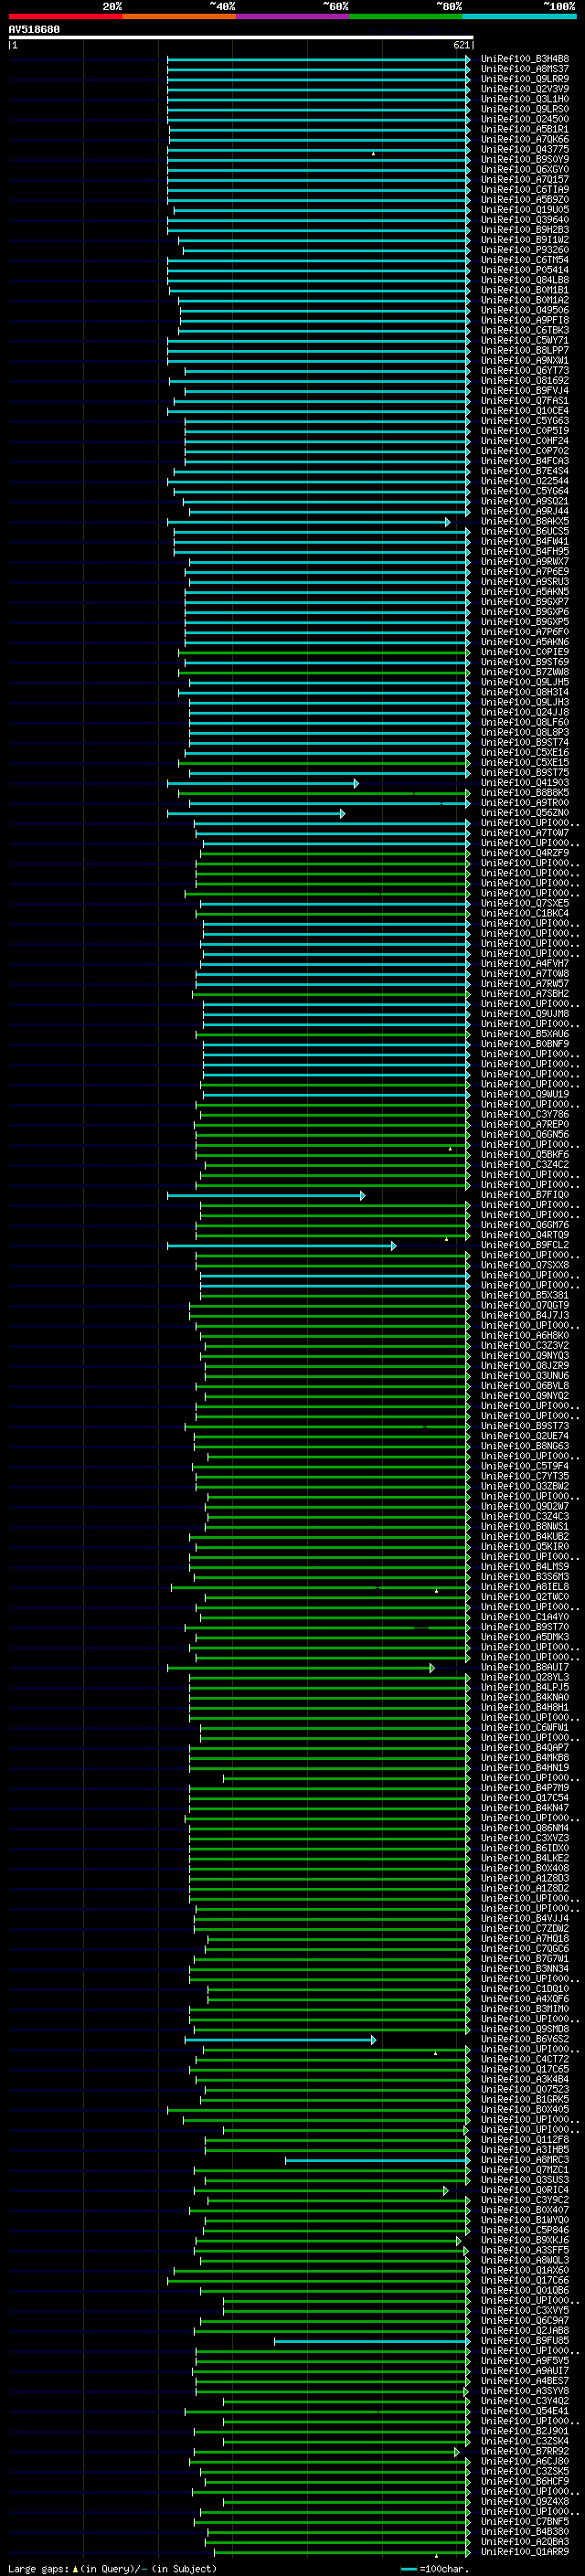Select hit label UniRef100_C0HF24
Viewport: 585px width, 2576px height.
point(525,441)
